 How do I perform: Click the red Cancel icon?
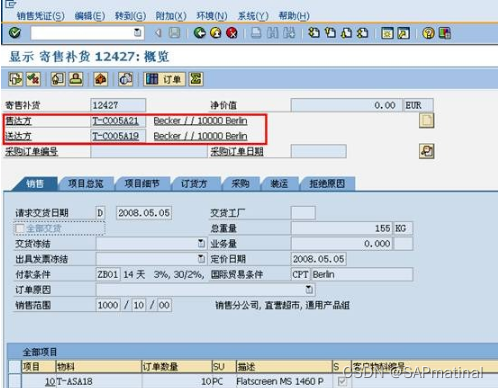[232, 33]
